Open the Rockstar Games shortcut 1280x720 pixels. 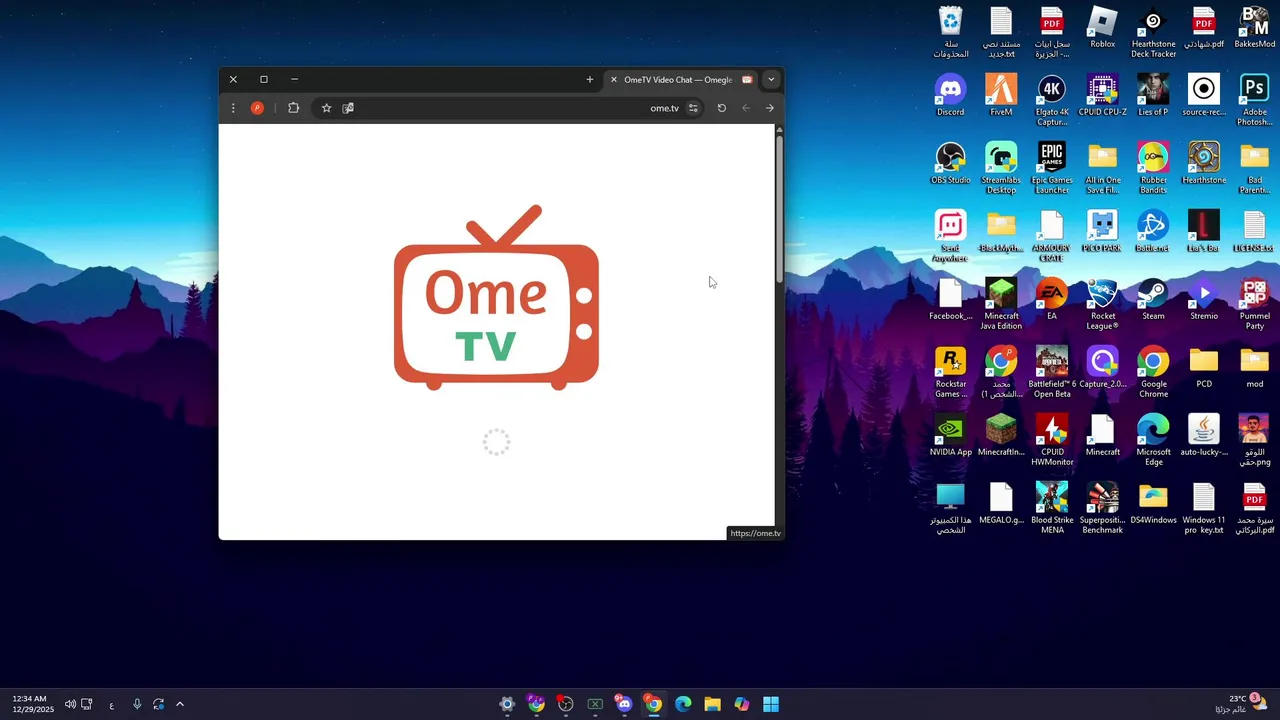tap(950, 372)
